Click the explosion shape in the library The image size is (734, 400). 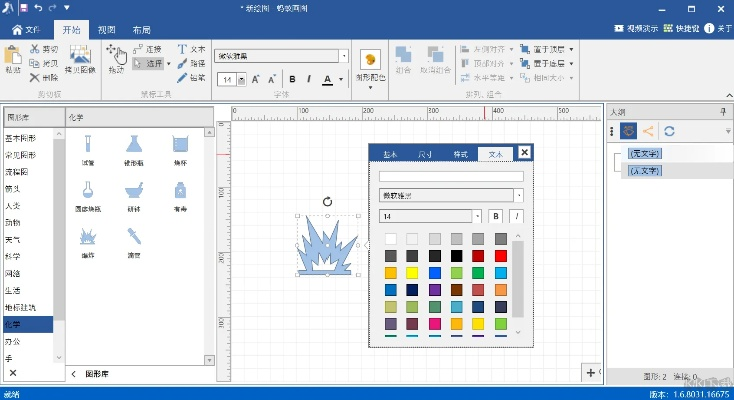[x=87, y=237]
